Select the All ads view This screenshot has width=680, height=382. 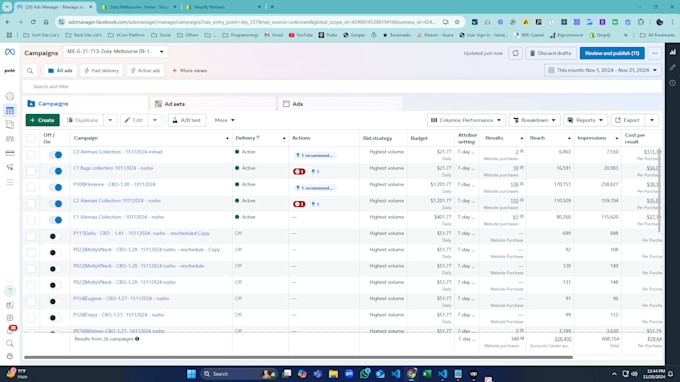pyautogui.click(x=60, y=71)
